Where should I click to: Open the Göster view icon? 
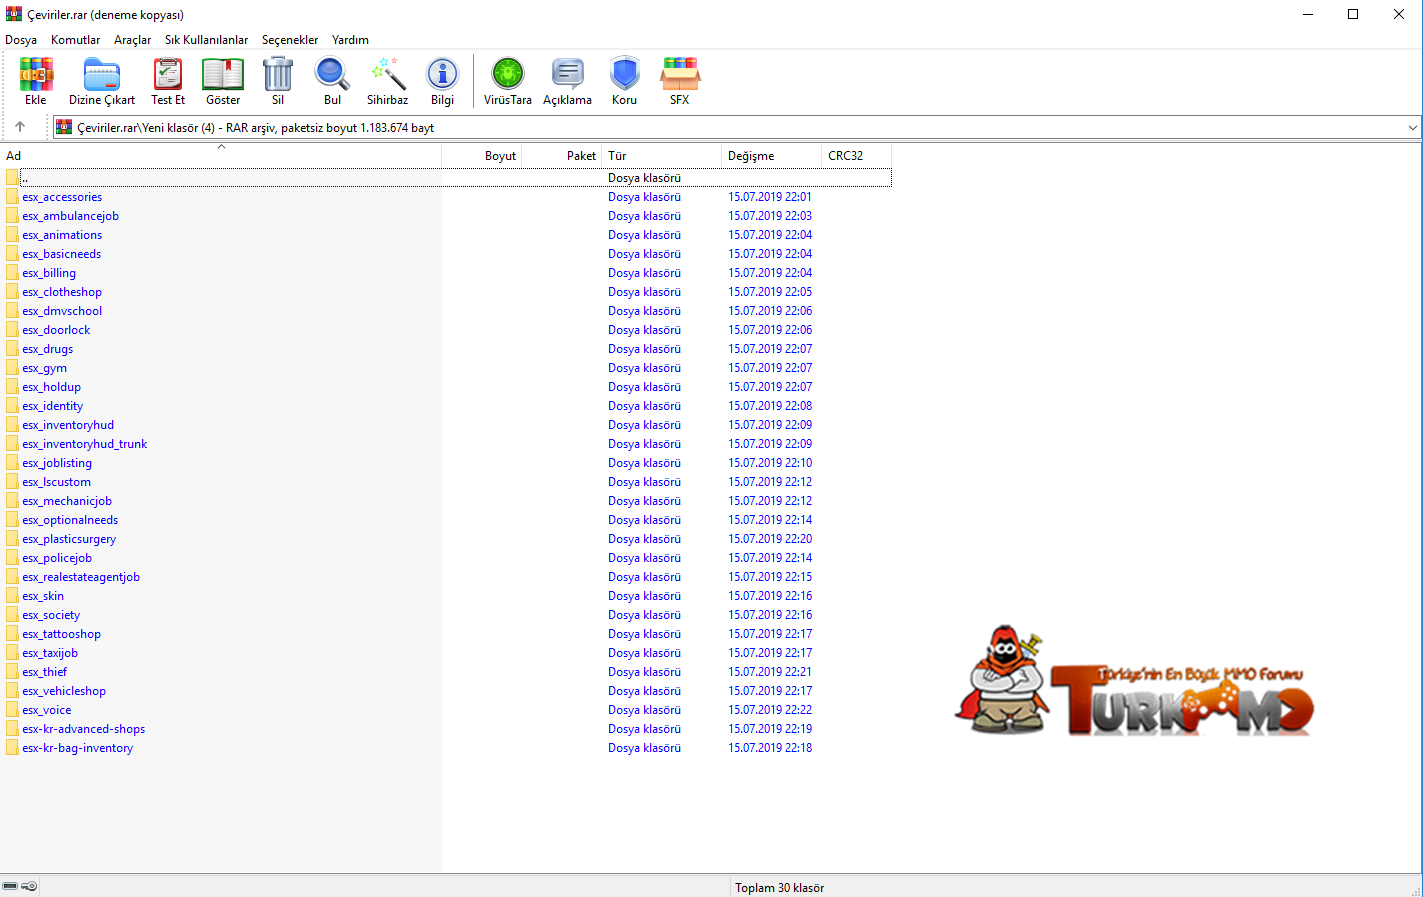point(223,75)
